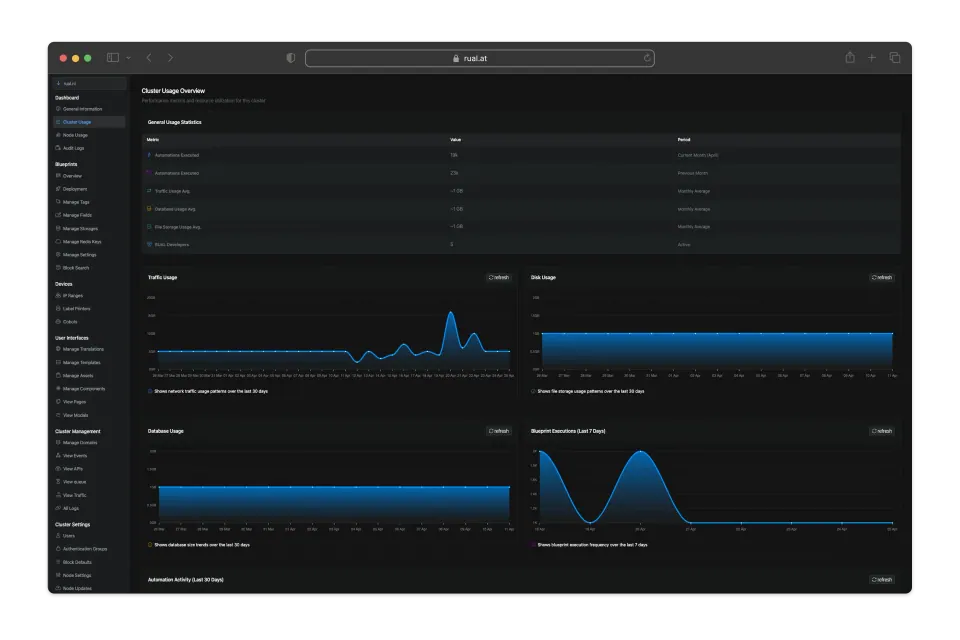
Task: Click the View Traffic icon
Action: pyautogui.click(x=58, y=495)
